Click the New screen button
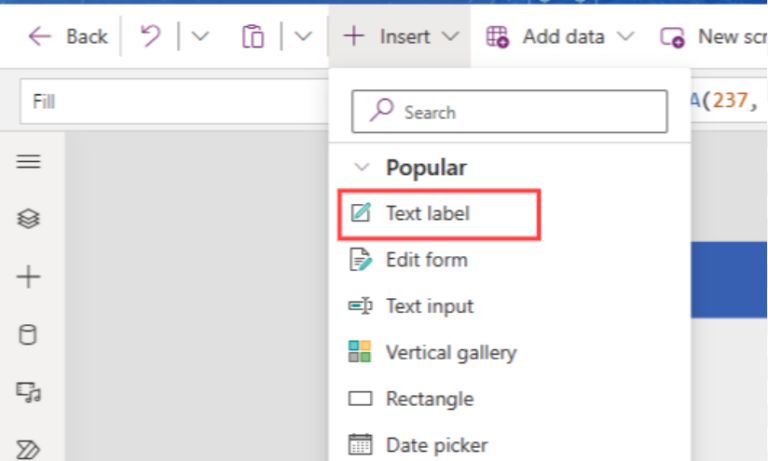The width and height of the screenshot is (768, 461). pos(713,37)
